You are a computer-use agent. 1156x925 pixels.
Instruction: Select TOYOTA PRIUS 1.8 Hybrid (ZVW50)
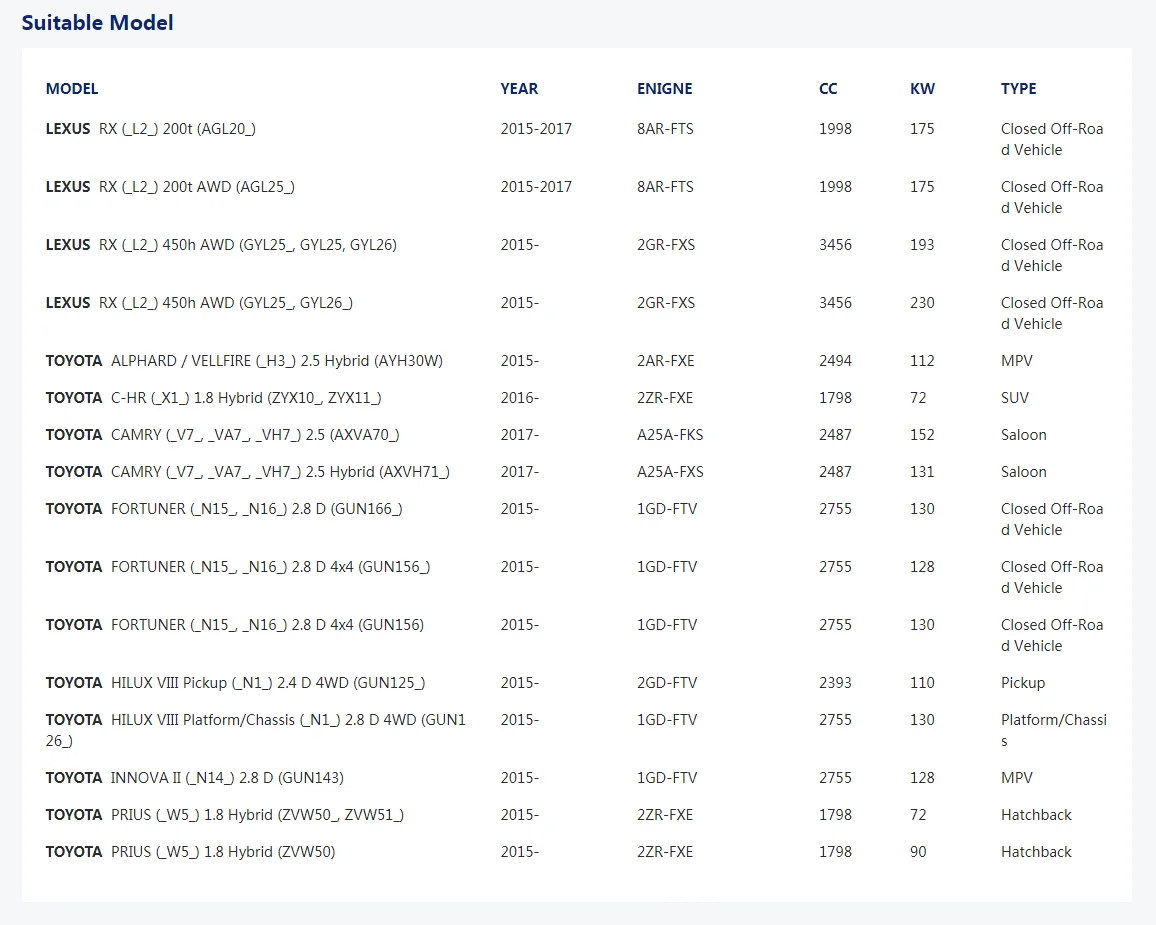pos(190,851)
